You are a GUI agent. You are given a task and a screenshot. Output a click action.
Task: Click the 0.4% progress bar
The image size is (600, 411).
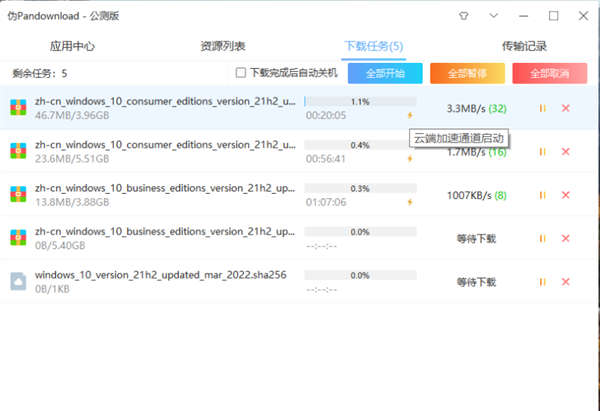click(x=360, y=145)
